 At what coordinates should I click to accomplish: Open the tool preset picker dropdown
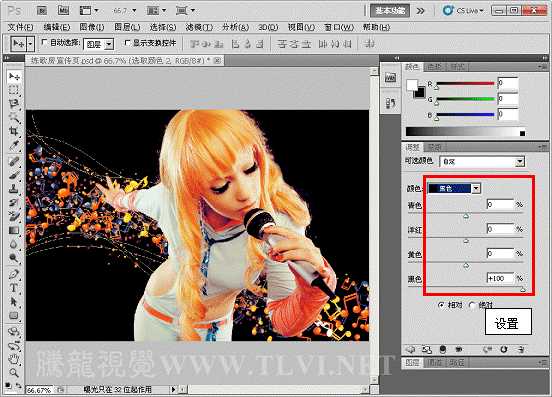31,44
